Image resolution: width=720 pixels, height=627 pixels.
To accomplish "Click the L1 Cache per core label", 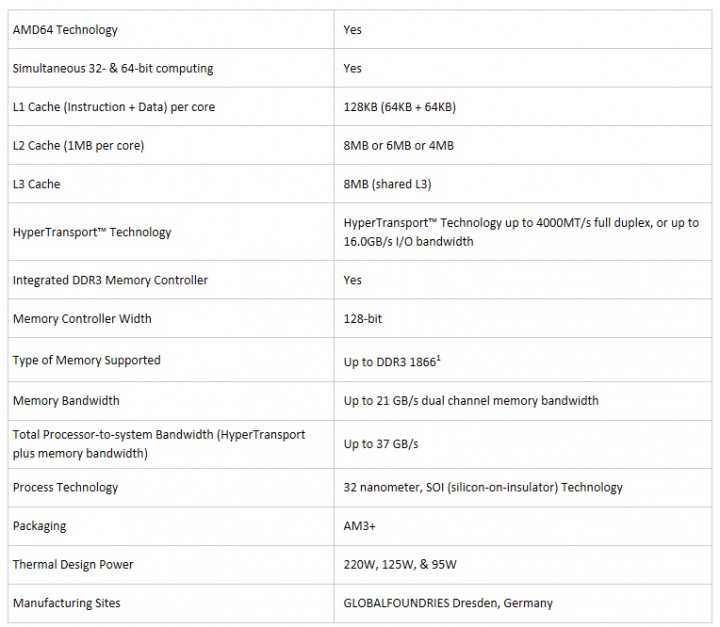I will point(113,107).
